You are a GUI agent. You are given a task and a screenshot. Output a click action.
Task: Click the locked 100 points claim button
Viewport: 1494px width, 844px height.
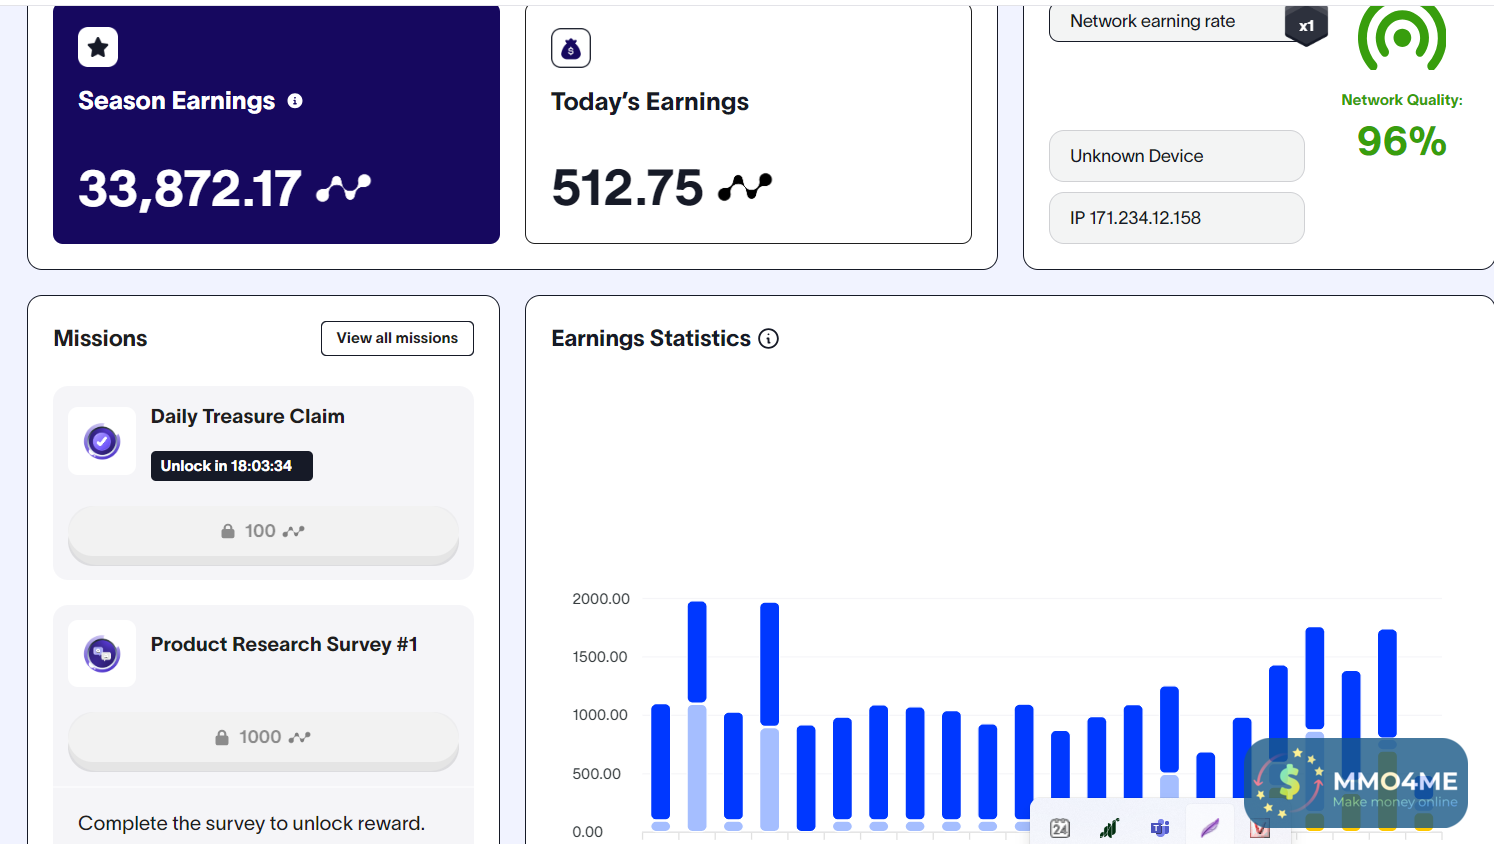pyautogui.click(x=263, y=533)
